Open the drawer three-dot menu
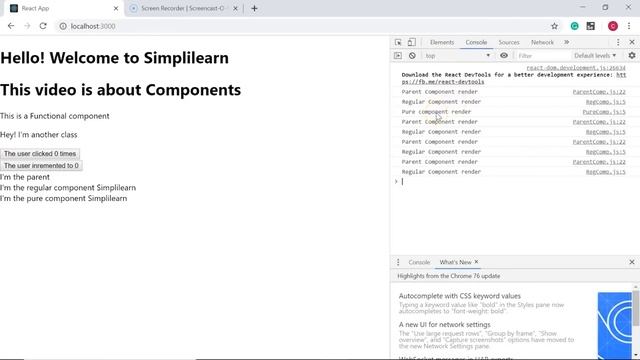Image resolution: width=640 pixels, height=360 pixels. pos(398,262)
